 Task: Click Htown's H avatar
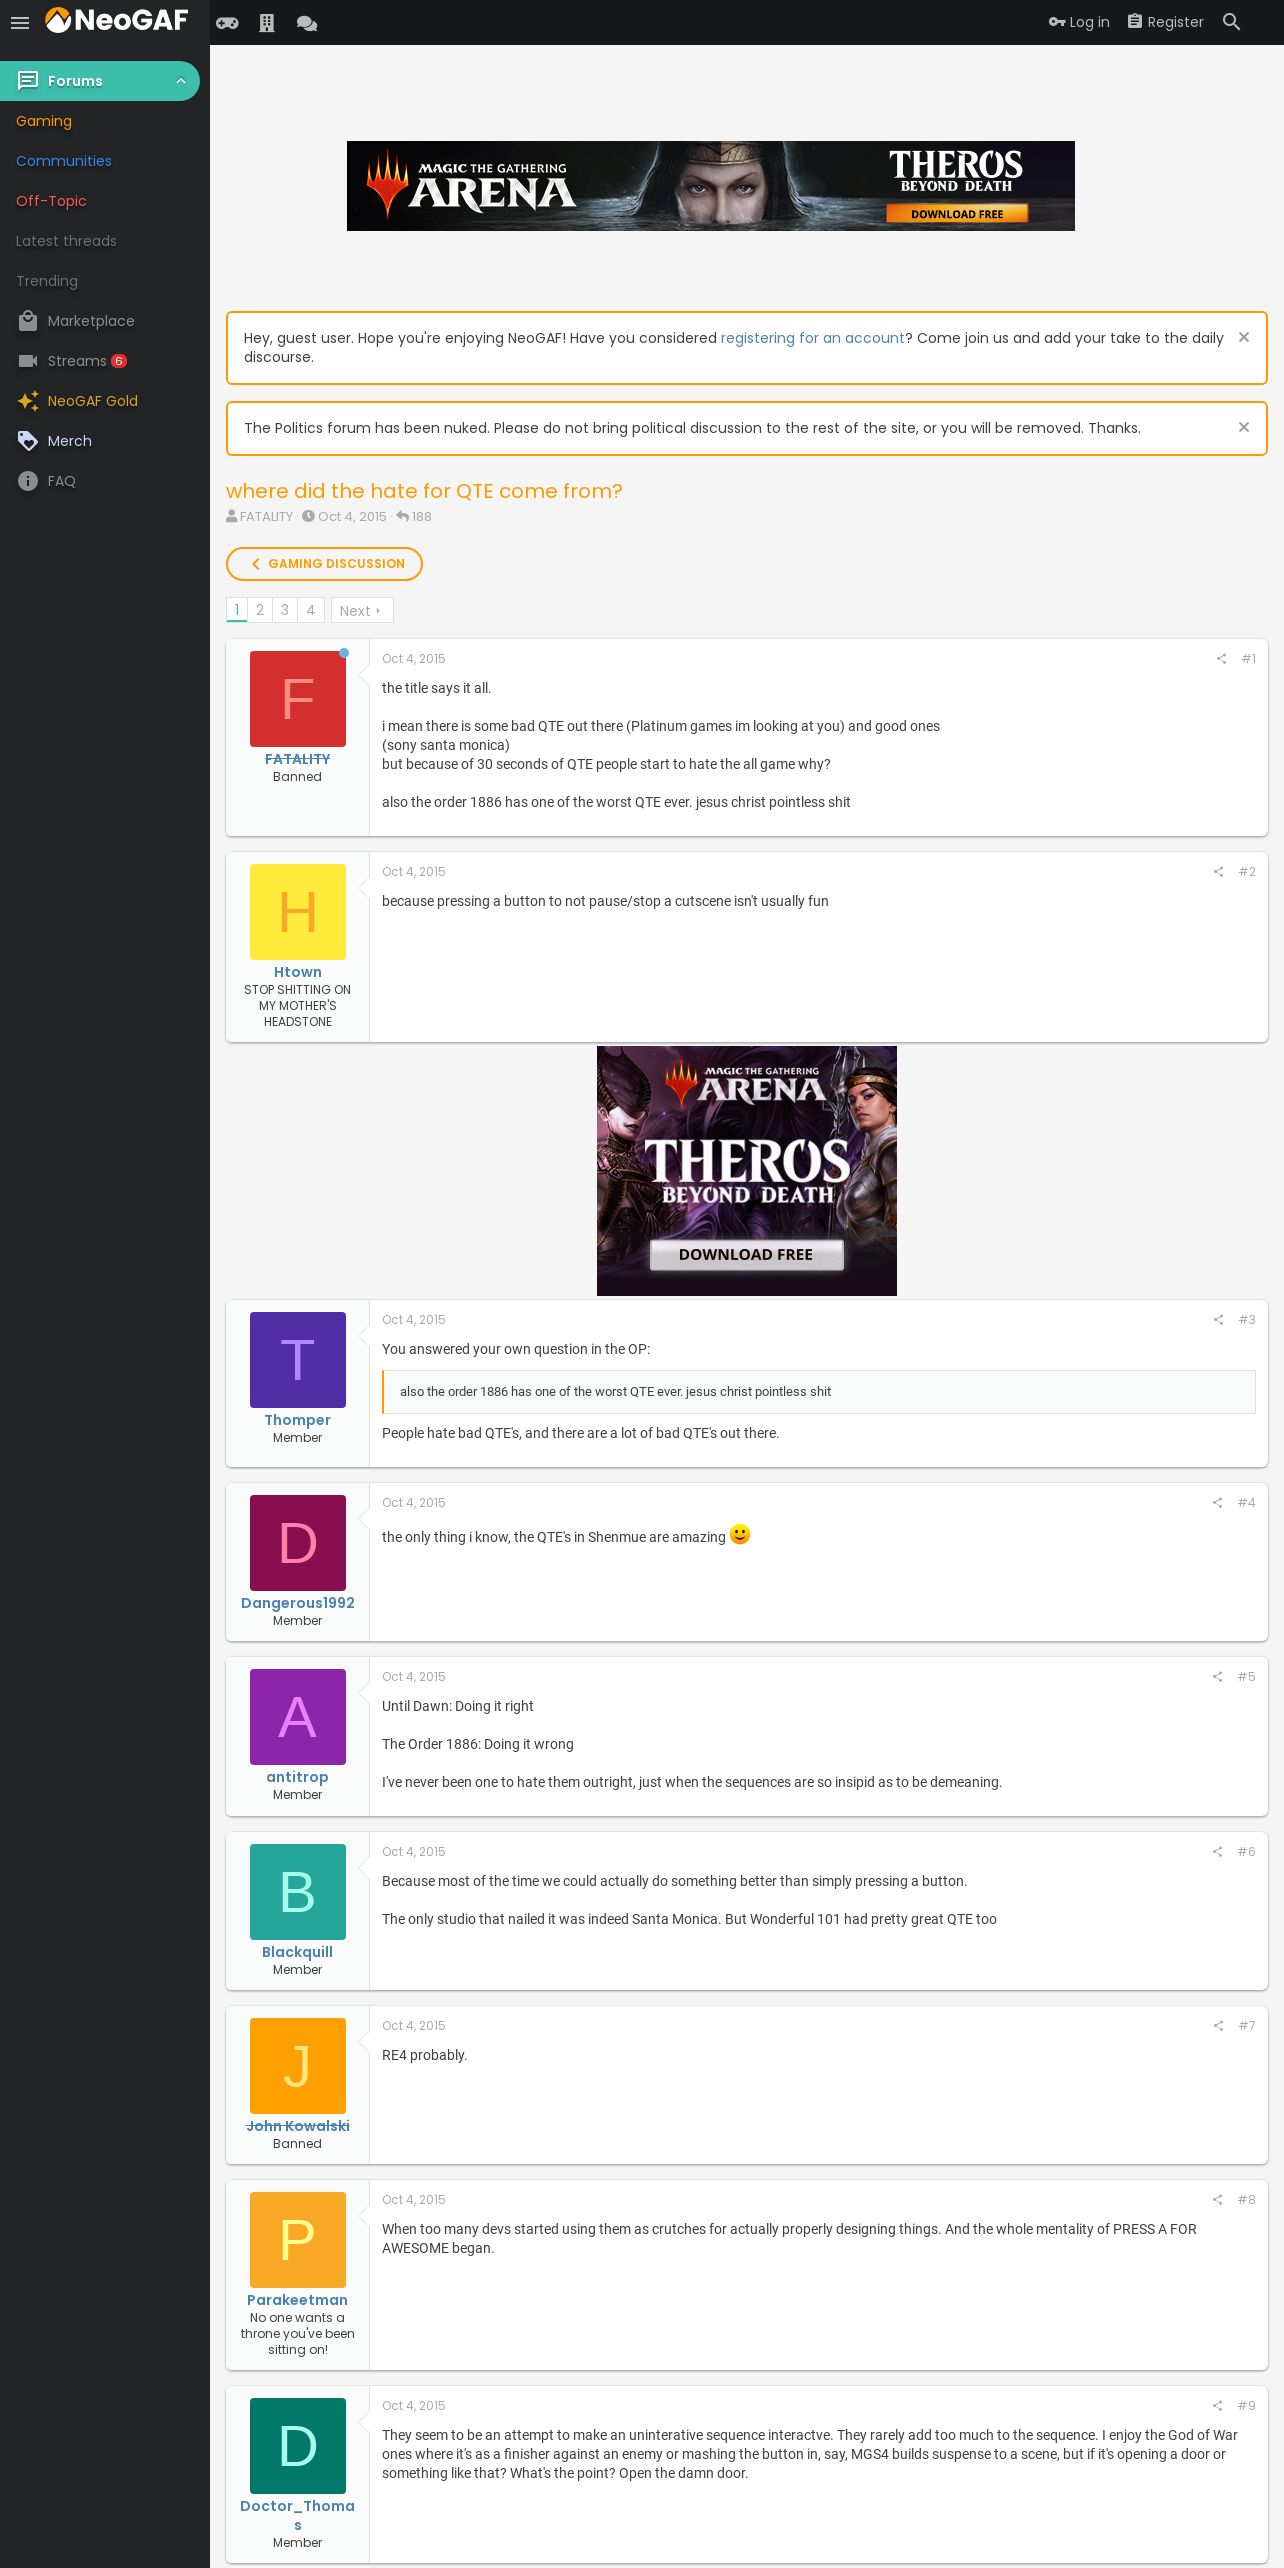click(298, 912)
